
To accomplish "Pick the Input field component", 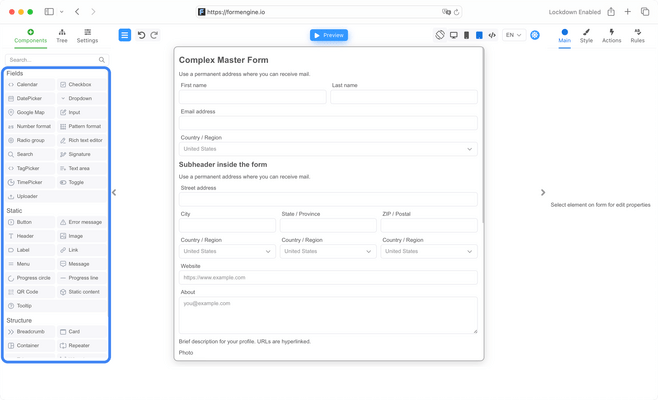I will coord(82,112).
